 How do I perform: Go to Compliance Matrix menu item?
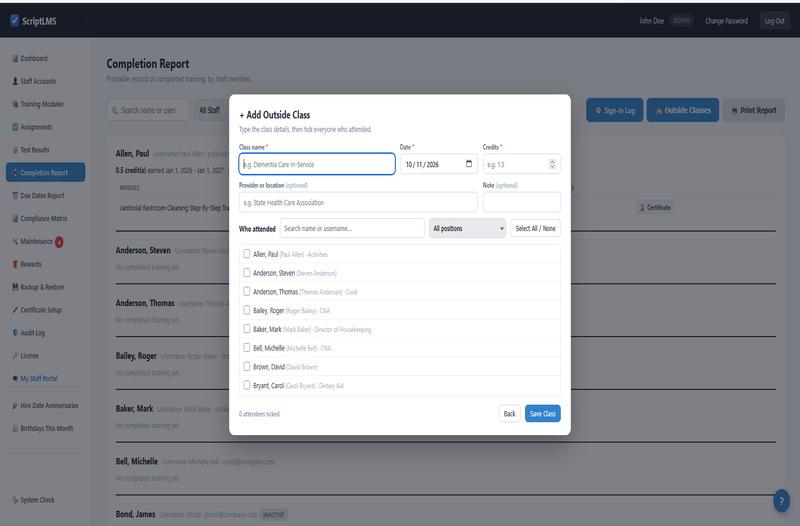(44, 218)
